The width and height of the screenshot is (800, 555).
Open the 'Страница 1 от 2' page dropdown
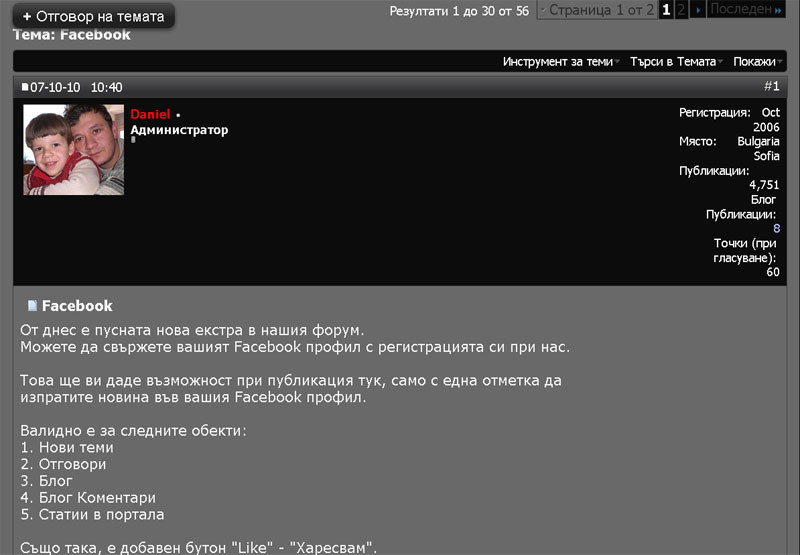(597, 10)
